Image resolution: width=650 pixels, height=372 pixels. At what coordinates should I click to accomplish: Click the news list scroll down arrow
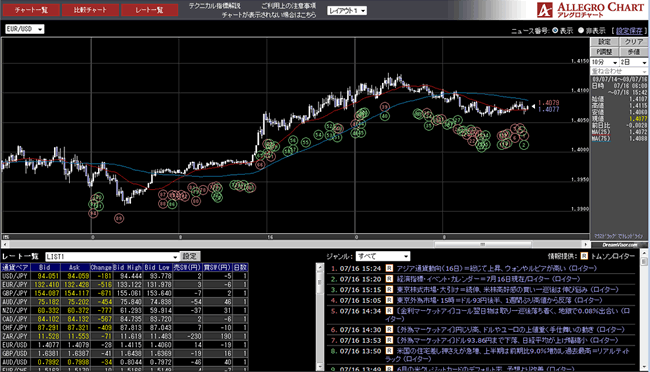coord(643,367)
